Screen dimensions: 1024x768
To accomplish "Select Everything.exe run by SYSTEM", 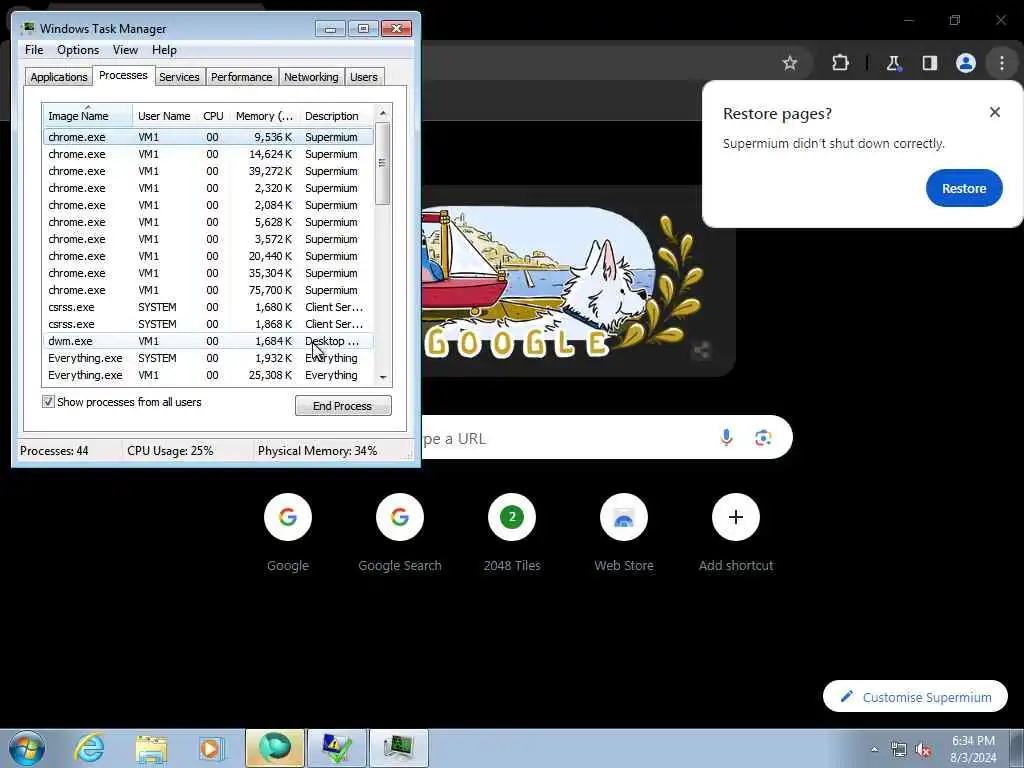I will [x=208, y=358].
